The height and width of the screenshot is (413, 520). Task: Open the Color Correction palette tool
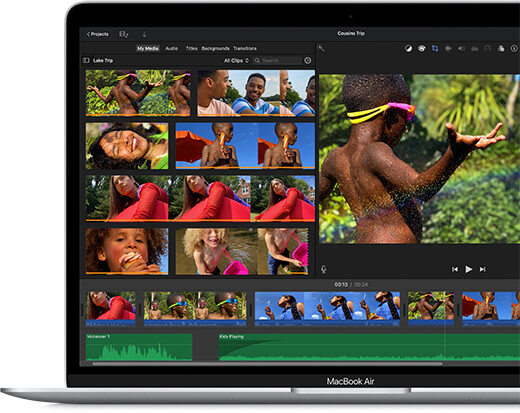point(422,49)
